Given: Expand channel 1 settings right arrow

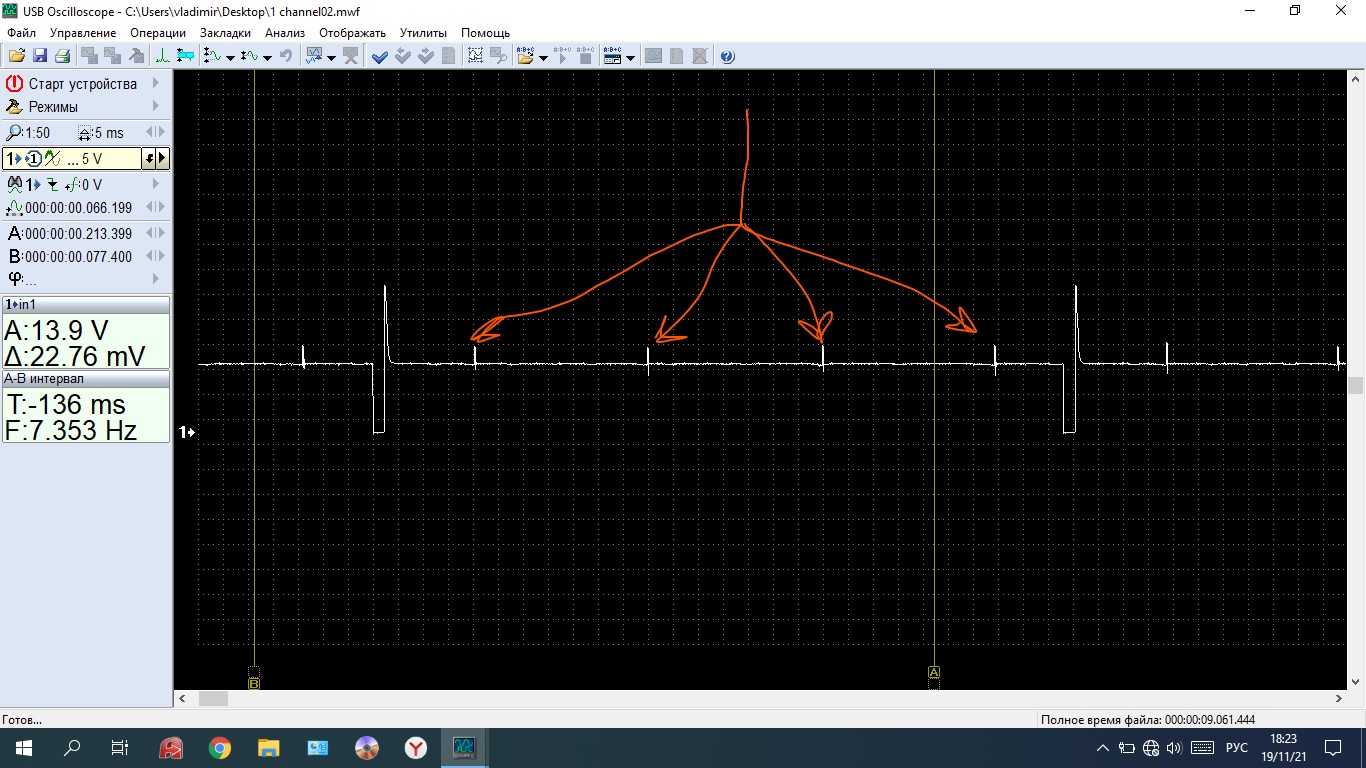Looking at the screenshot, I should pos(162,159).
